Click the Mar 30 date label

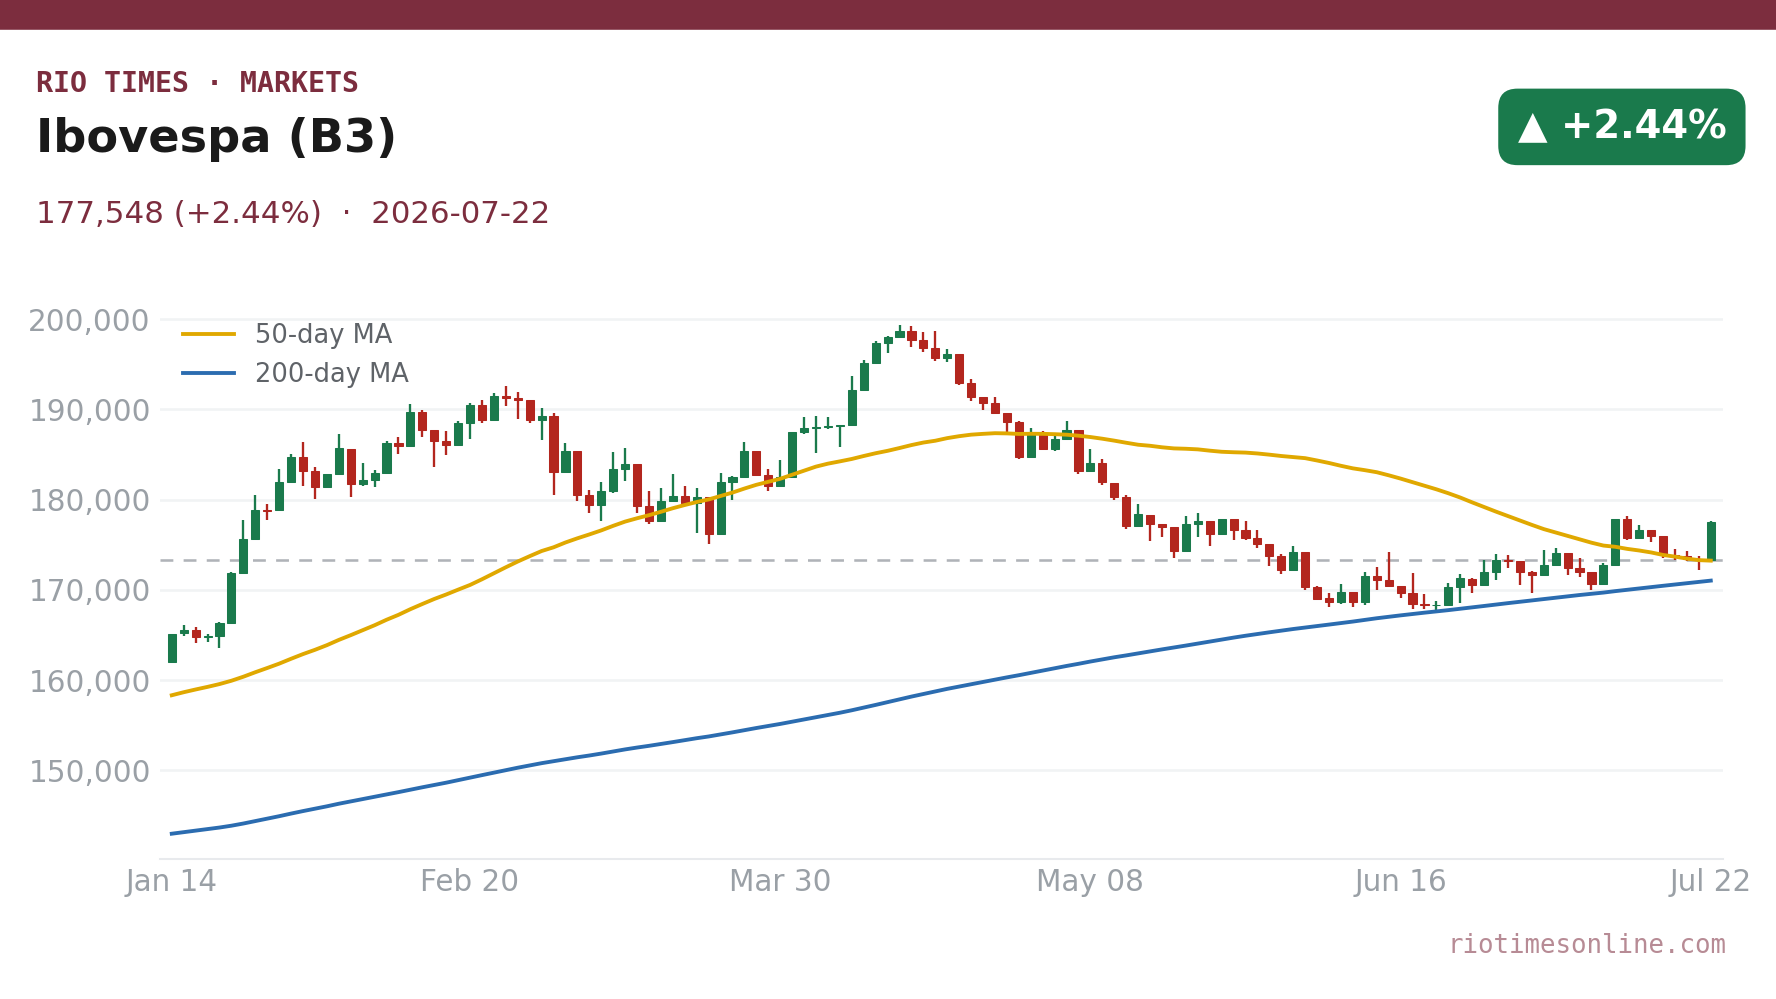(780, 882)
